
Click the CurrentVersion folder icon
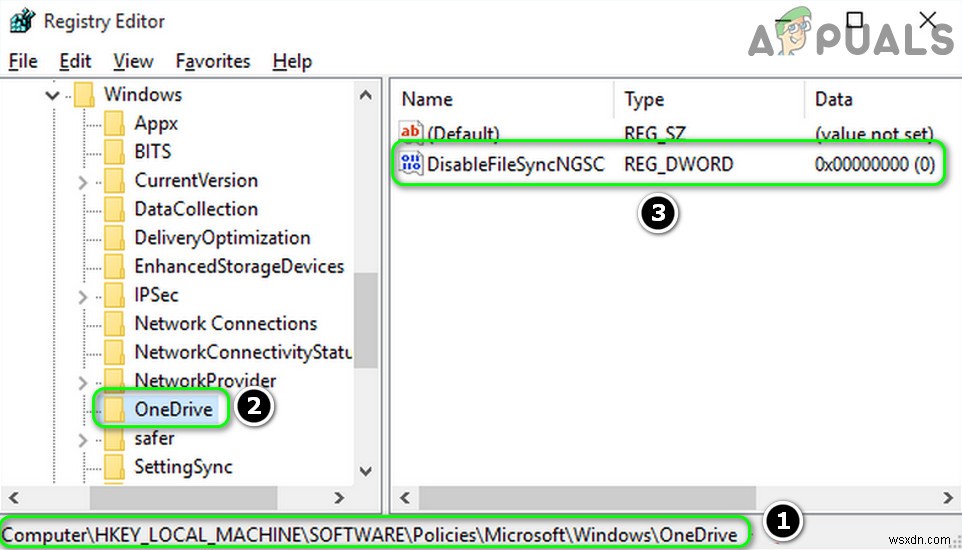coord(114,180)
